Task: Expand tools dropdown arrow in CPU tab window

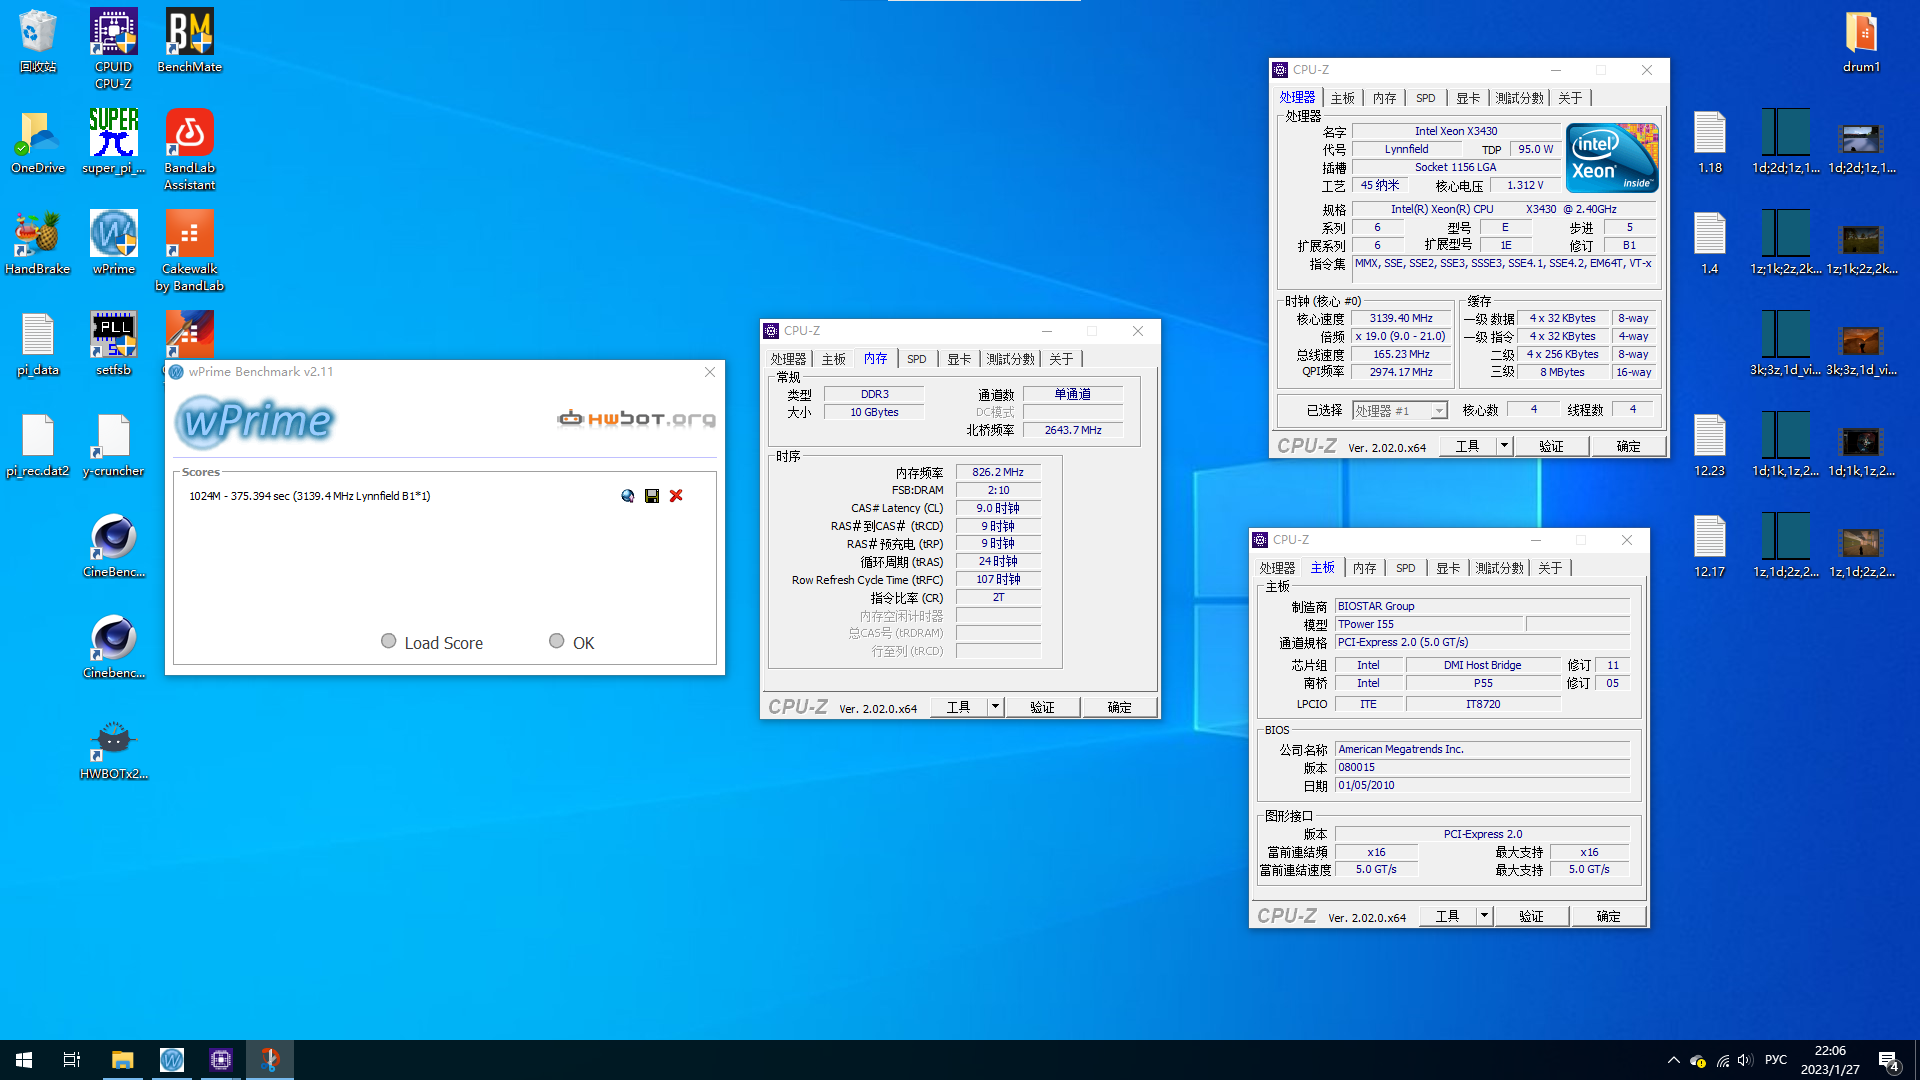Action: click(1503, 446)
